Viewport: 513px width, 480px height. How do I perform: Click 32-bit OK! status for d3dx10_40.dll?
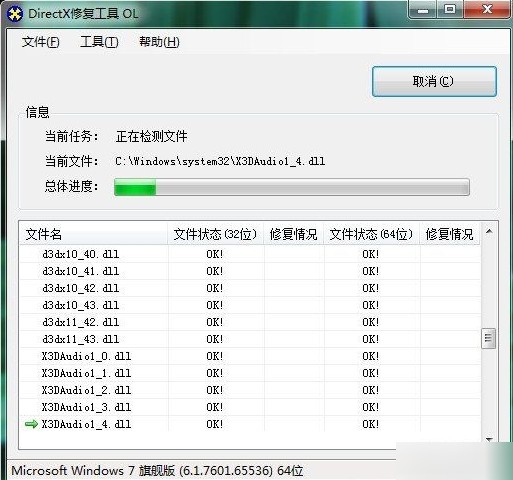pos(215,254)
